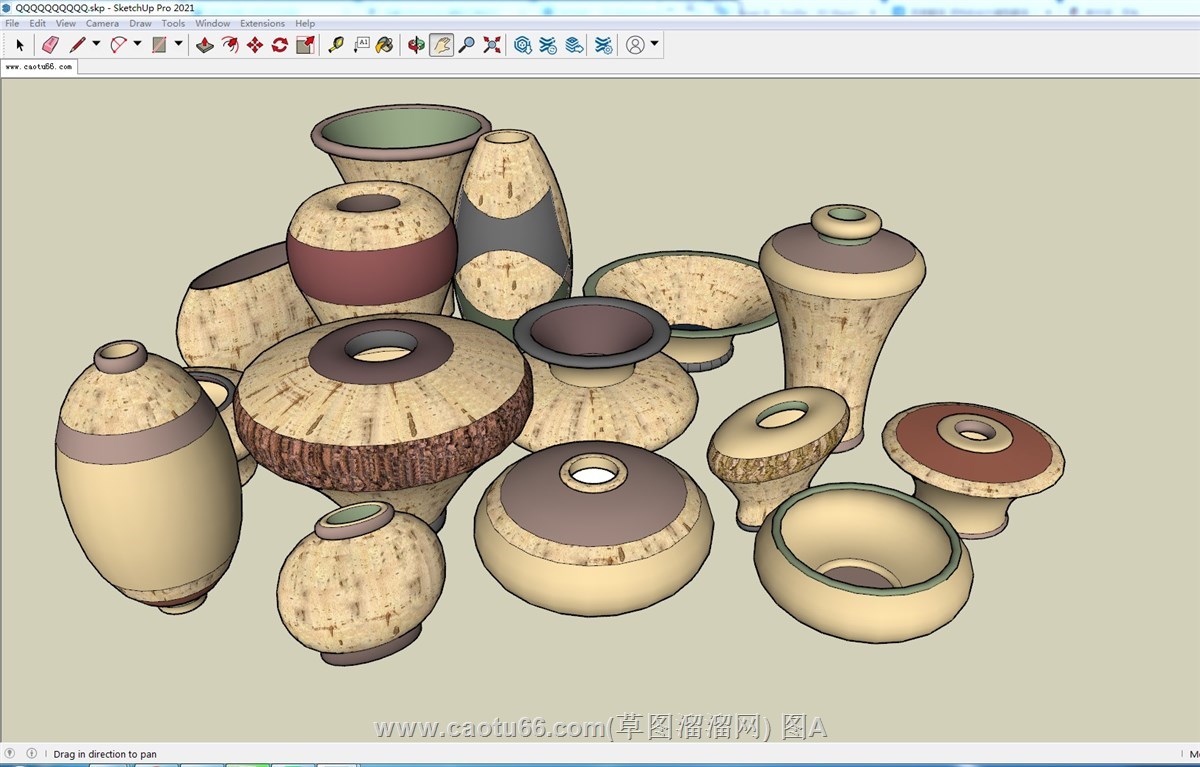This screenshot has height=767, width=1200.
Task: Open the Draw menu
Action: pos(140,23)
